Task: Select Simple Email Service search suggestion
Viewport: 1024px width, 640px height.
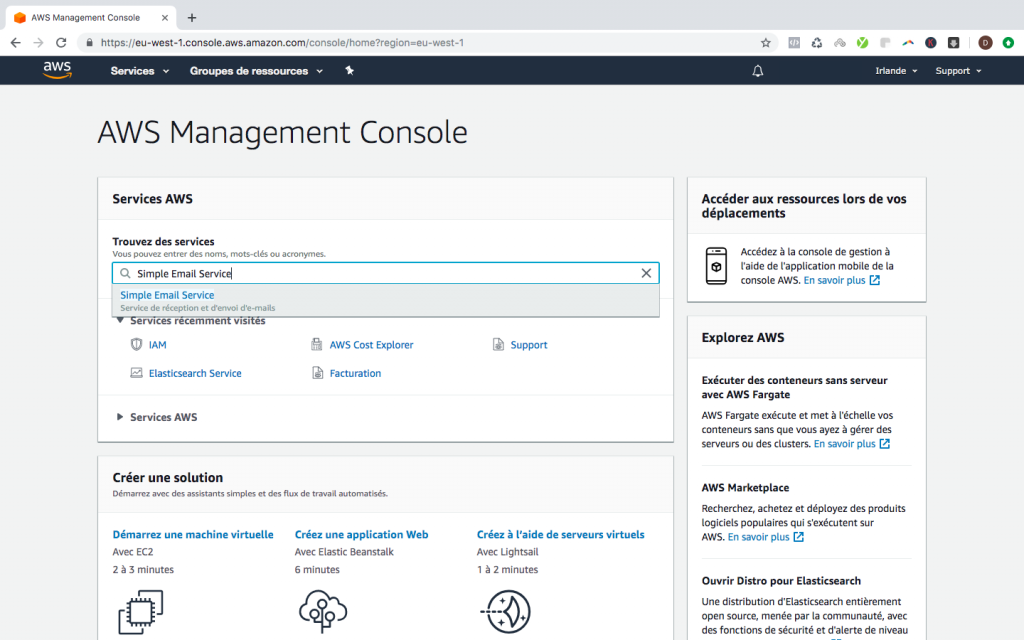Action: [167, 296]
